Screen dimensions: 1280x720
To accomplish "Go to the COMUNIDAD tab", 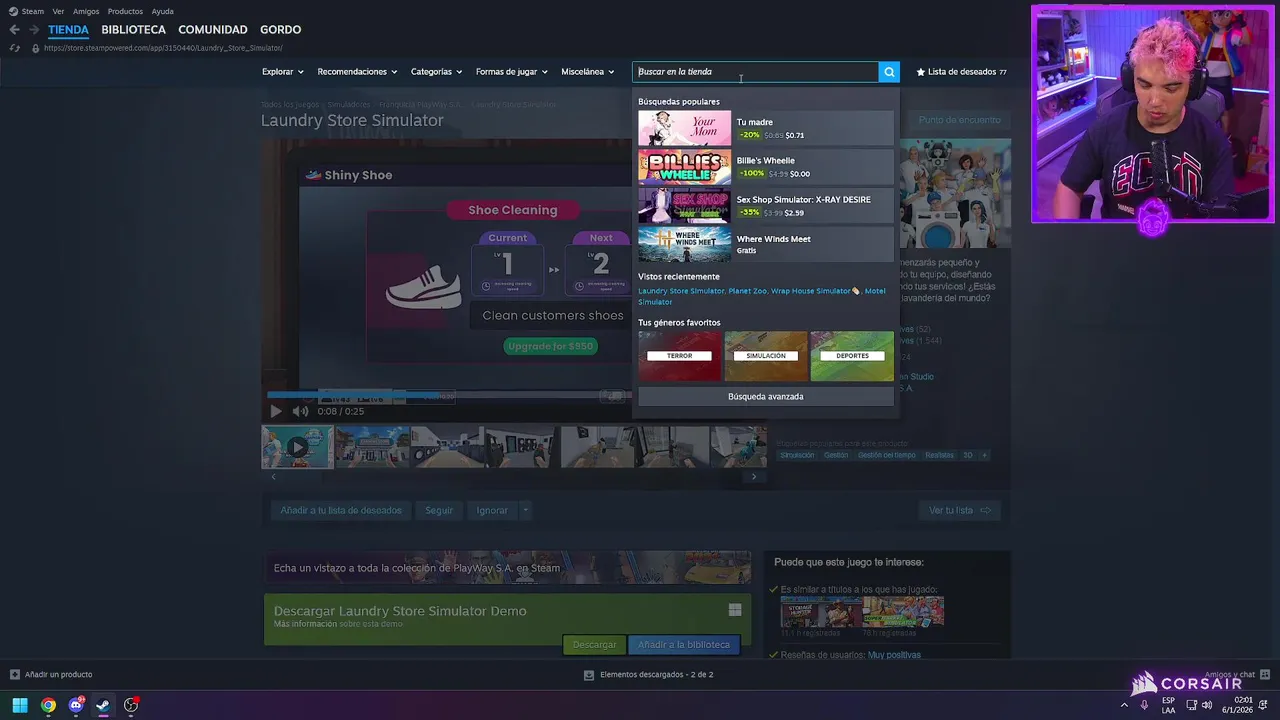I will pos(212,30).
